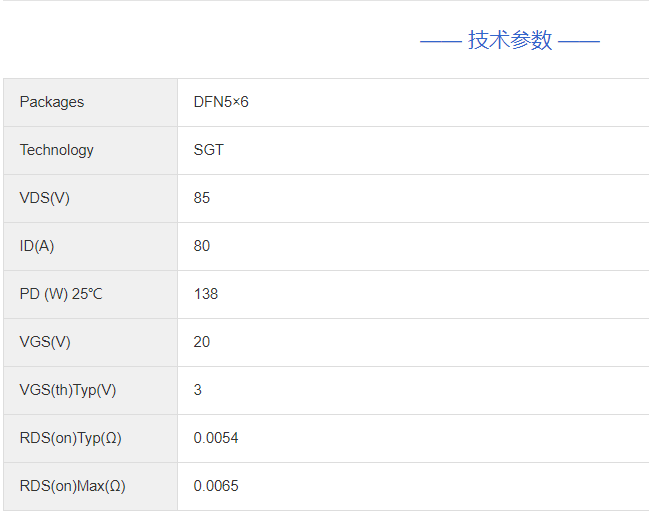This screenshot has height=513, width=649.
Task: Select the VGS value 20
Action: point(202,342)
